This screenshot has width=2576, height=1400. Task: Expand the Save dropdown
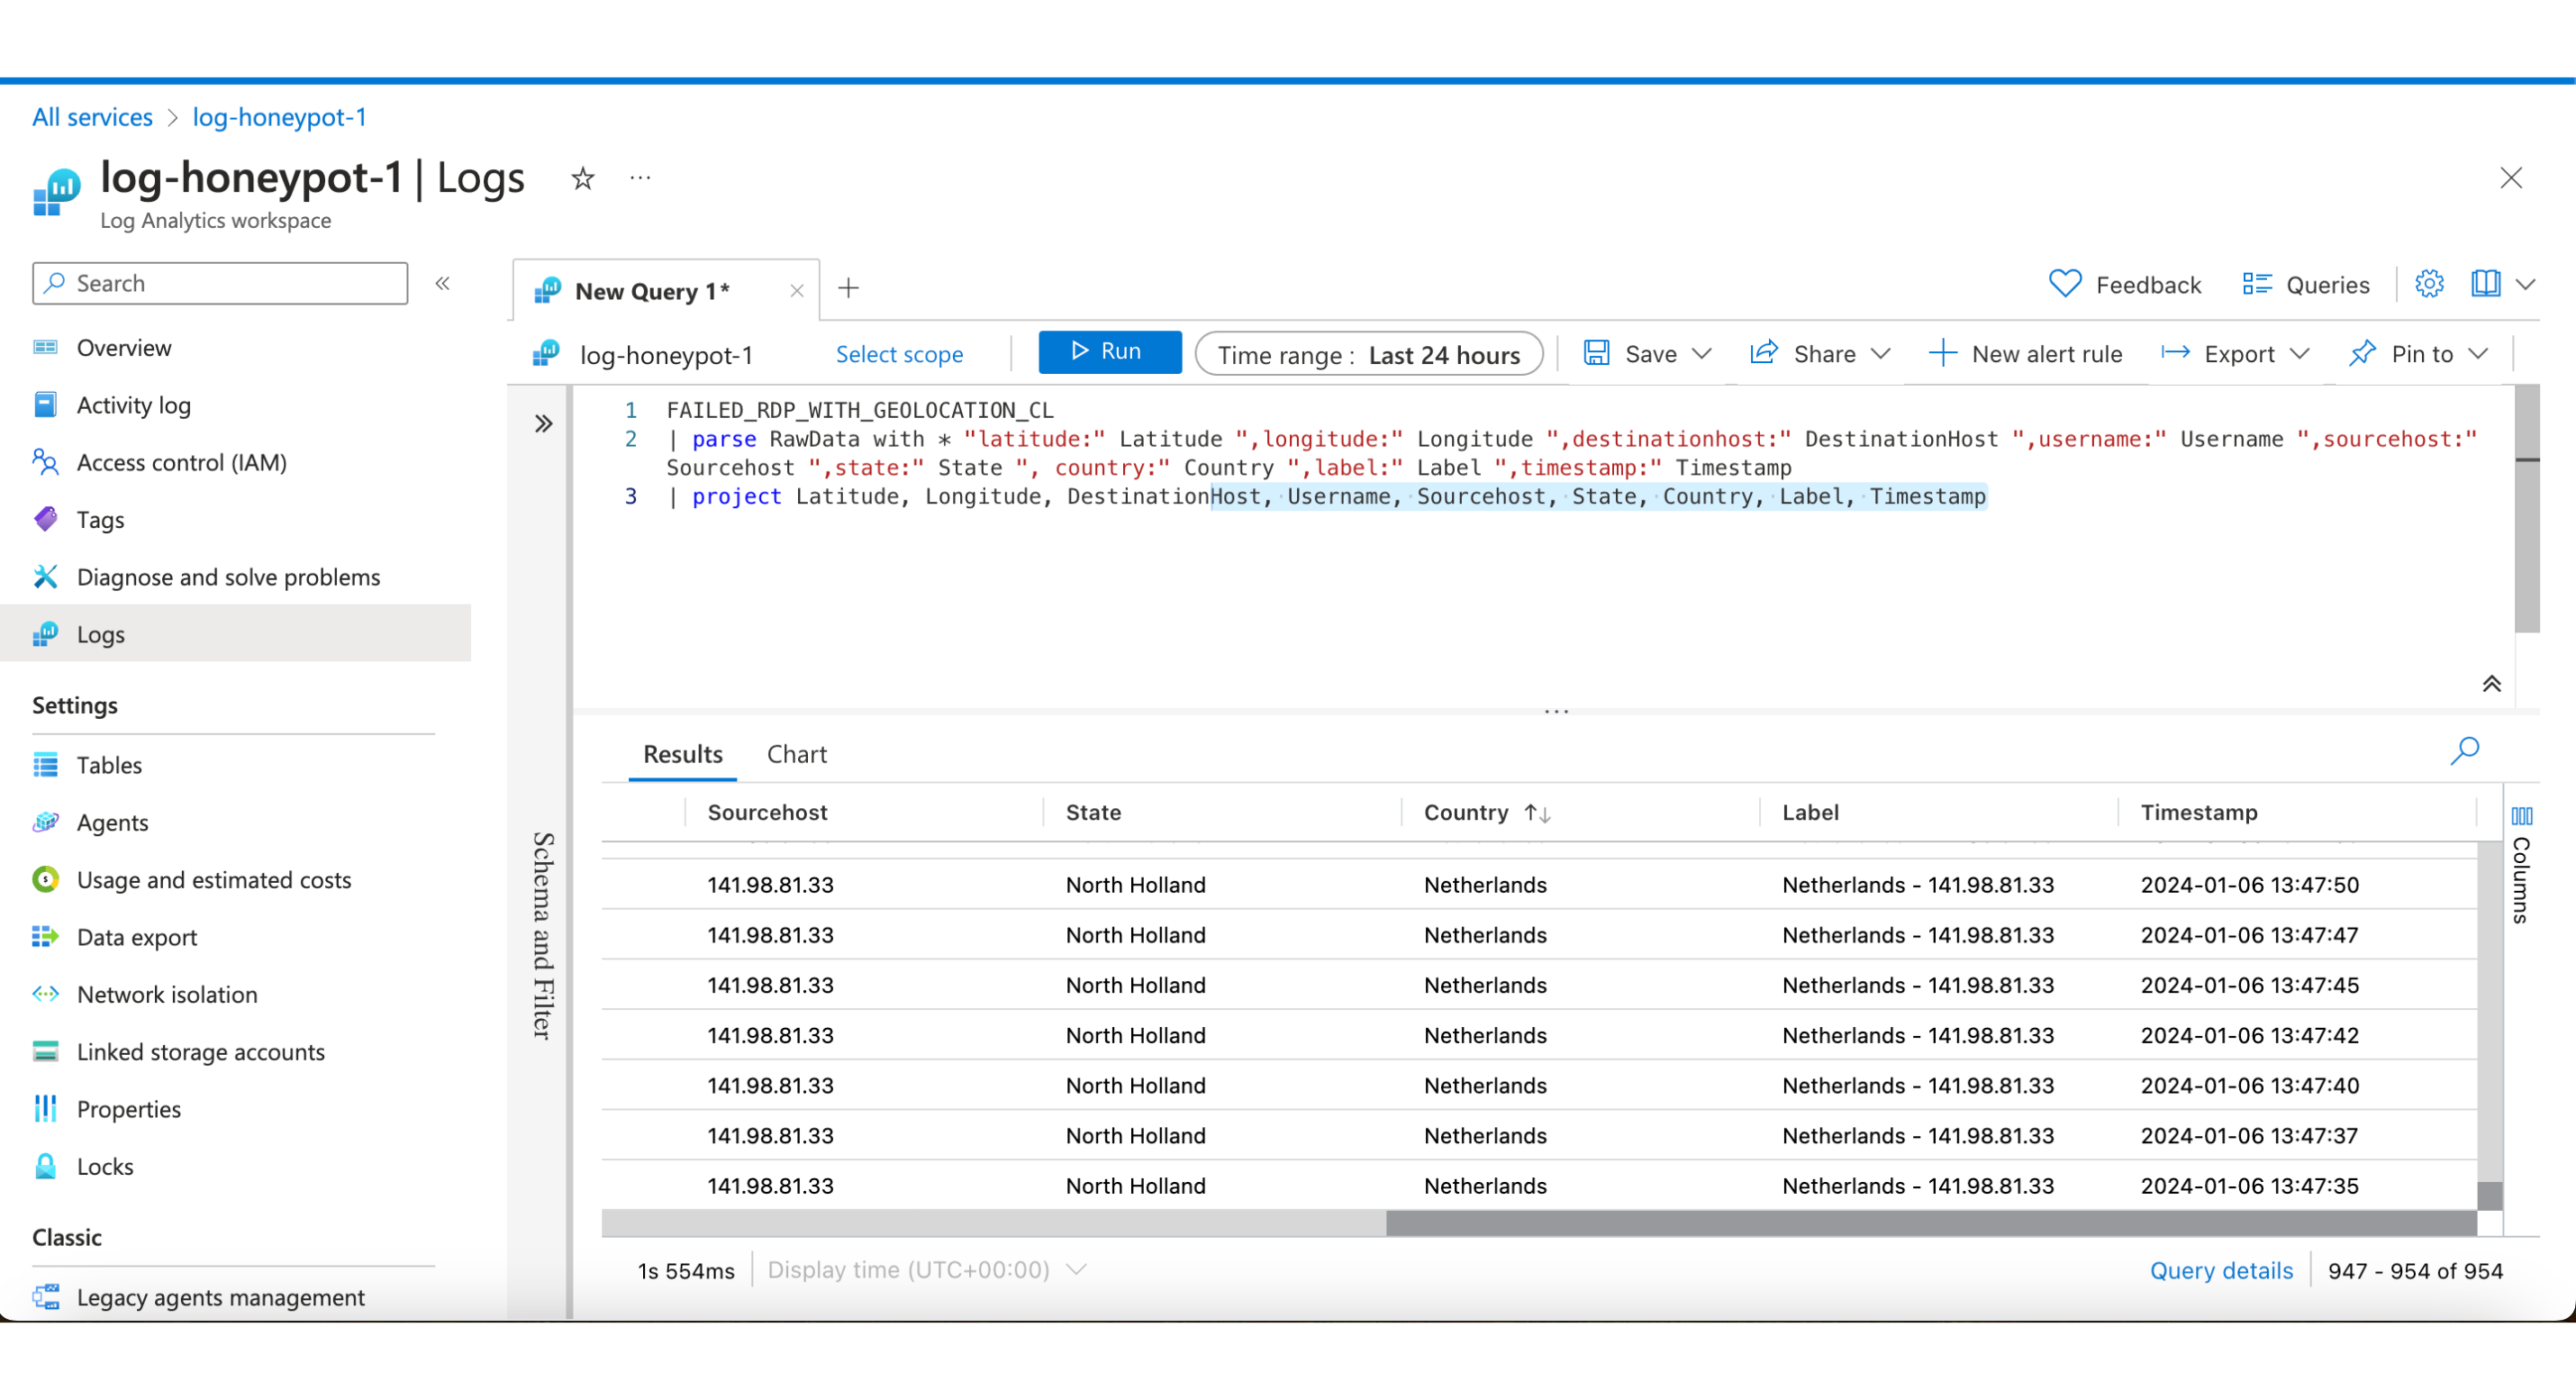(1701, 354)
